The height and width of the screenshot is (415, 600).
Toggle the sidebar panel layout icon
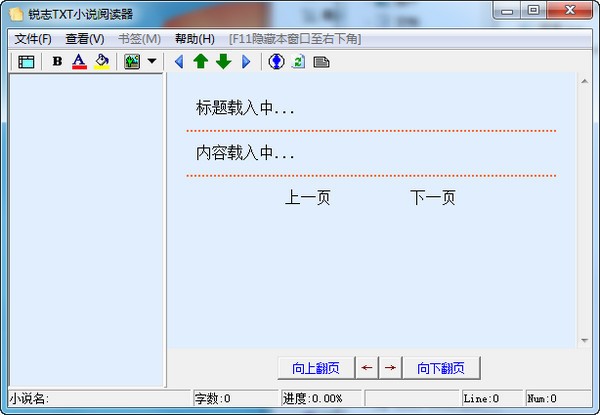(26, 62)
